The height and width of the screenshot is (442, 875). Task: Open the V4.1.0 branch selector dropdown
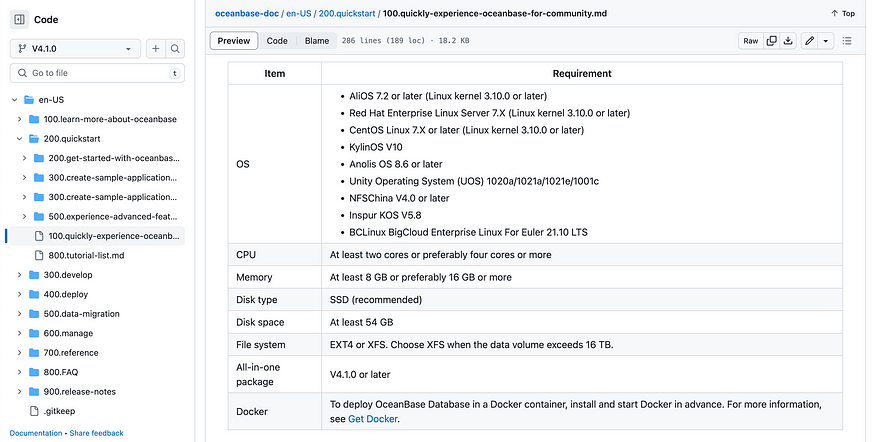75,49
